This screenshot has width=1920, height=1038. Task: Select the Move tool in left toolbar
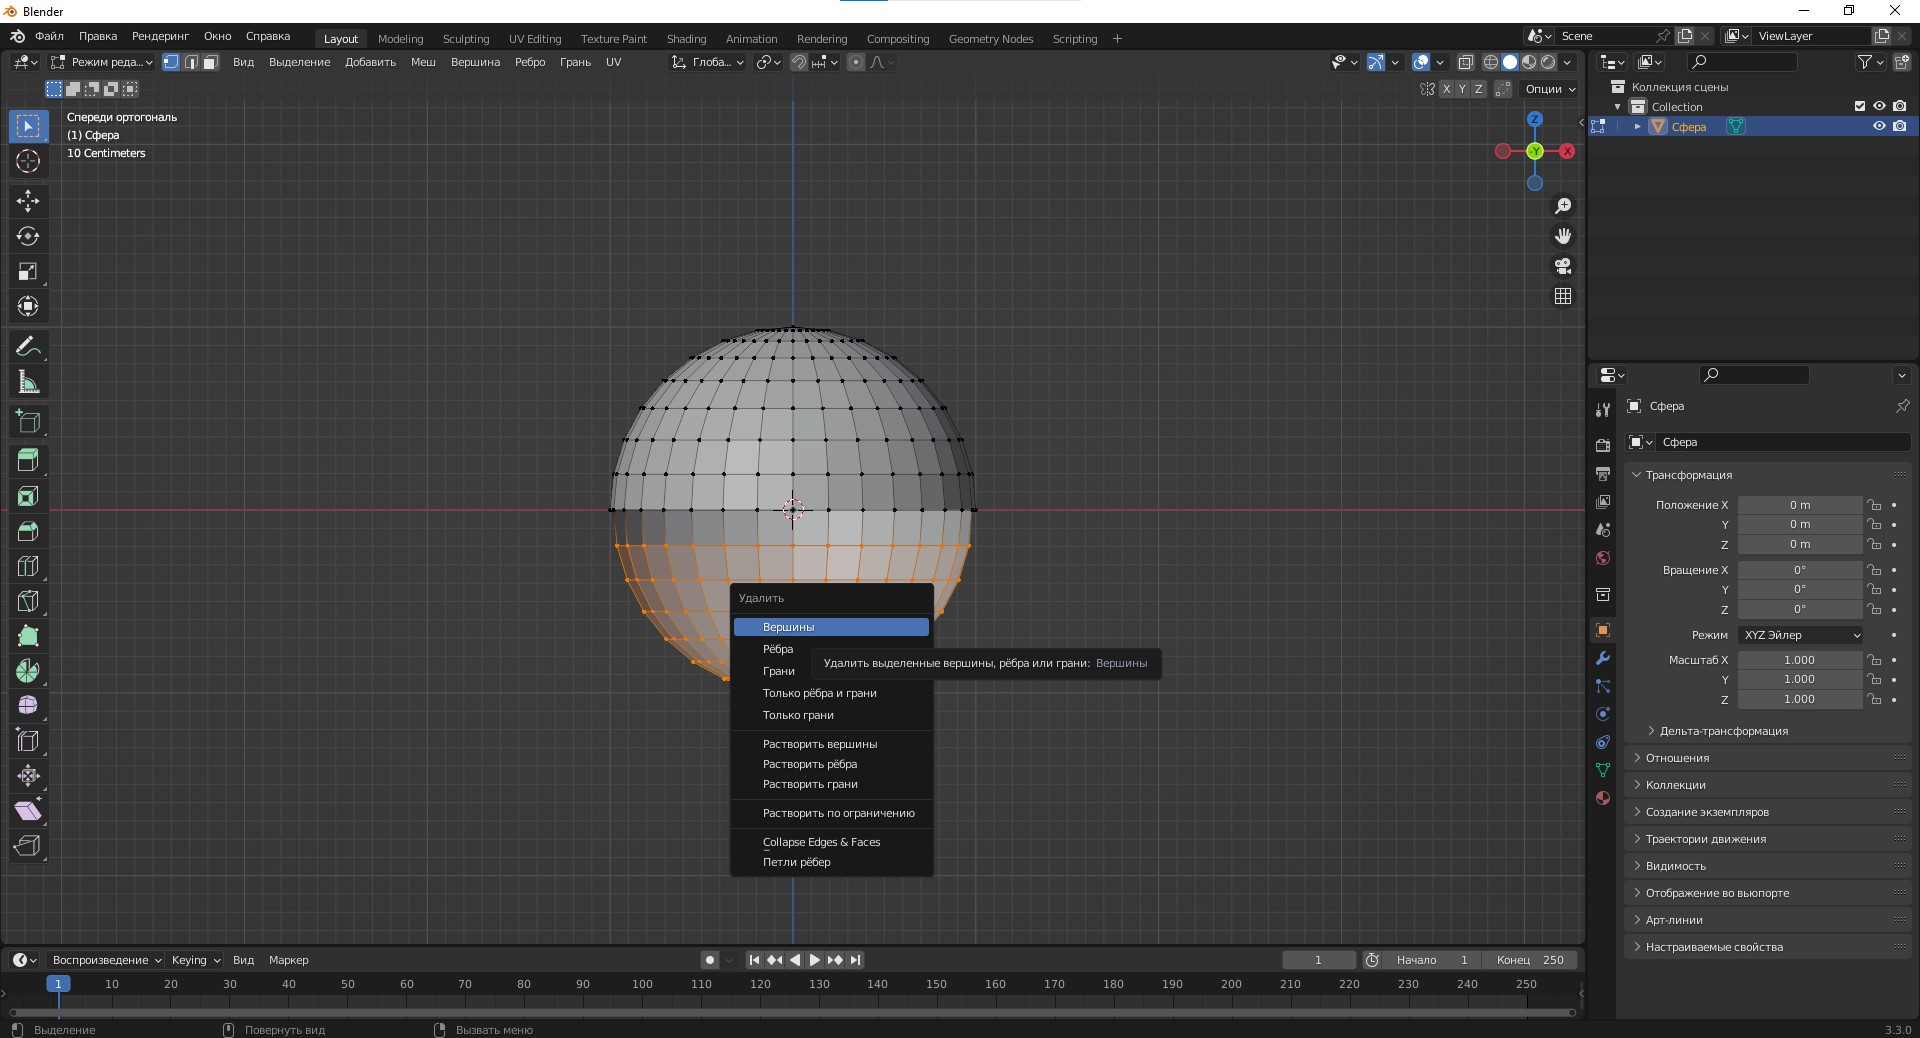point(28,201)
